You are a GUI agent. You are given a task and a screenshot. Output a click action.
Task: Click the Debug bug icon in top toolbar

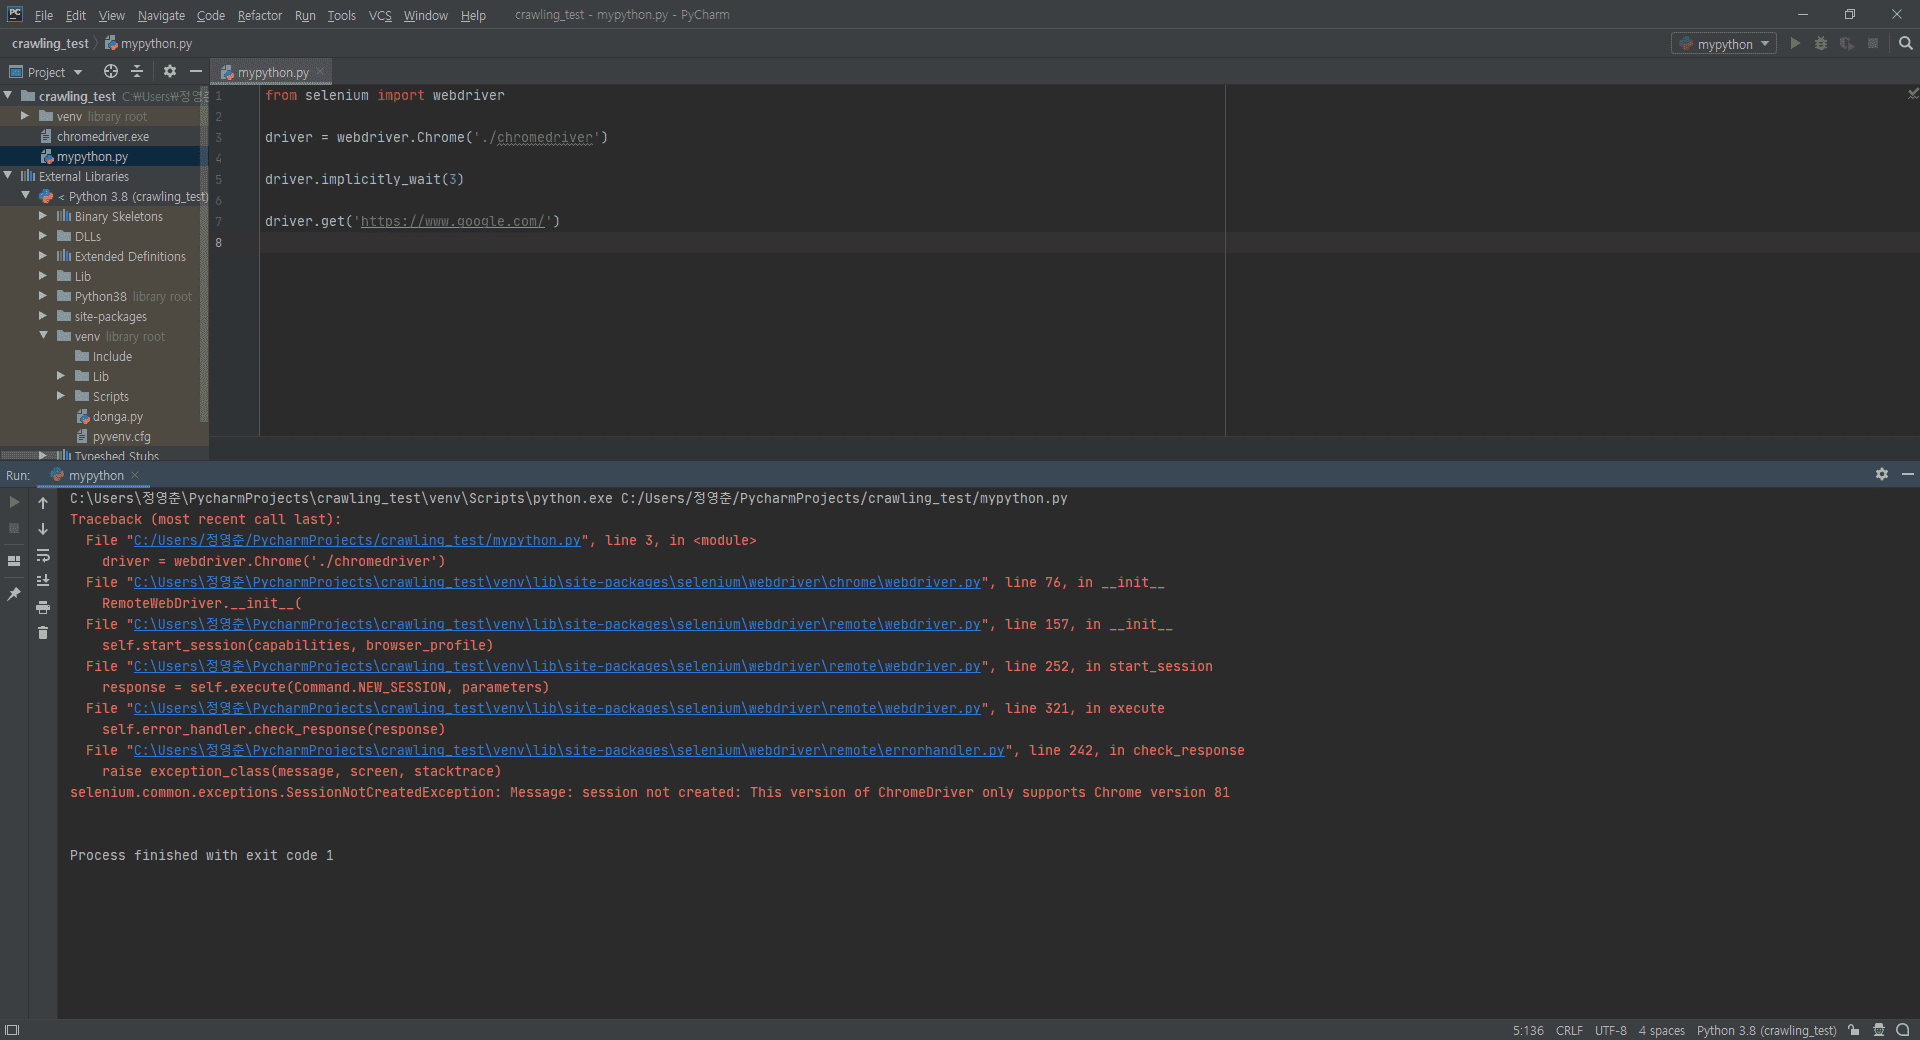1820,44
